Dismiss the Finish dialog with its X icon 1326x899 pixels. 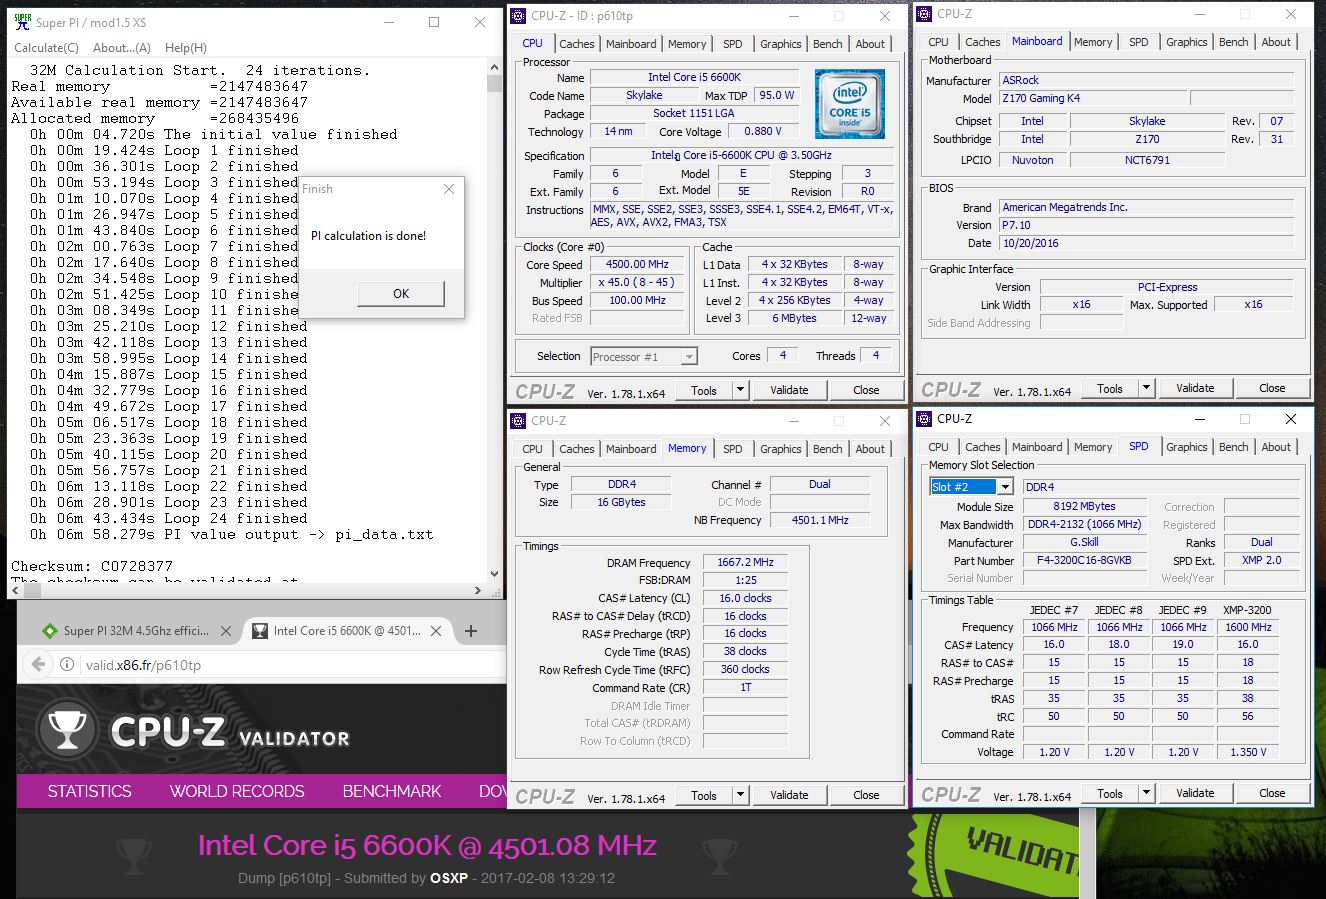(x=449, y=189)
